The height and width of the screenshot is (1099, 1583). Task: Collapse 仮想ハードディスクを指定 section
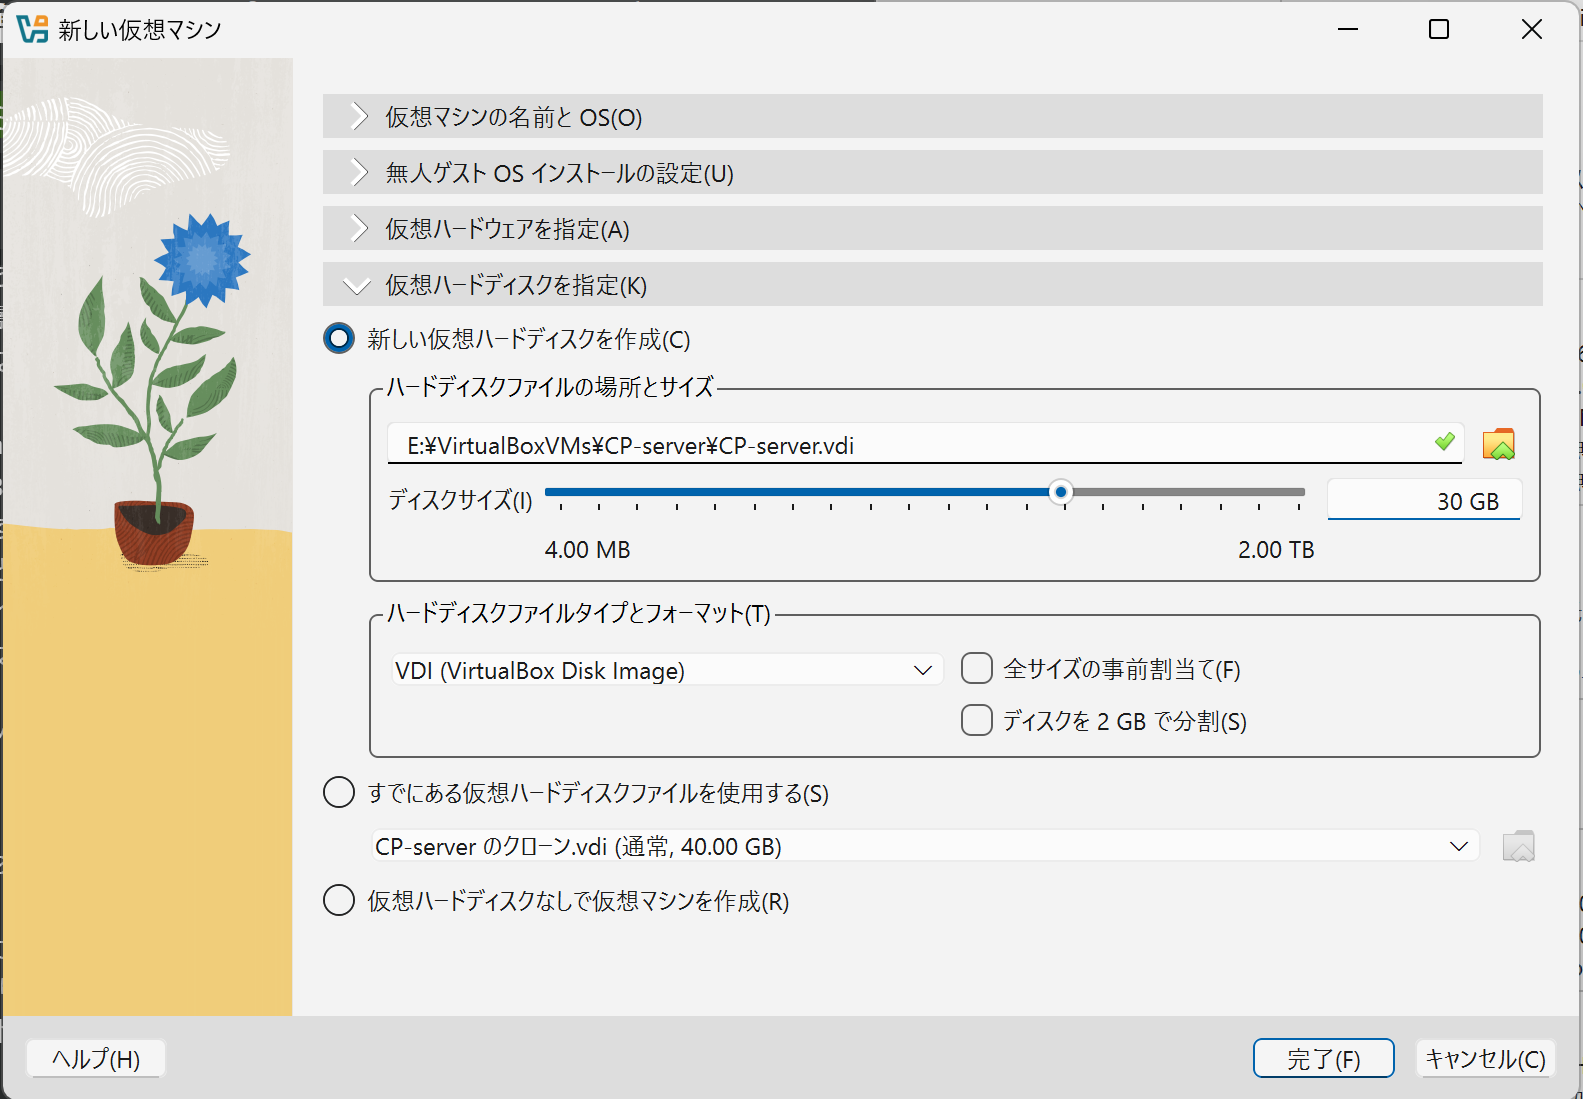click(x=932, y=285)
